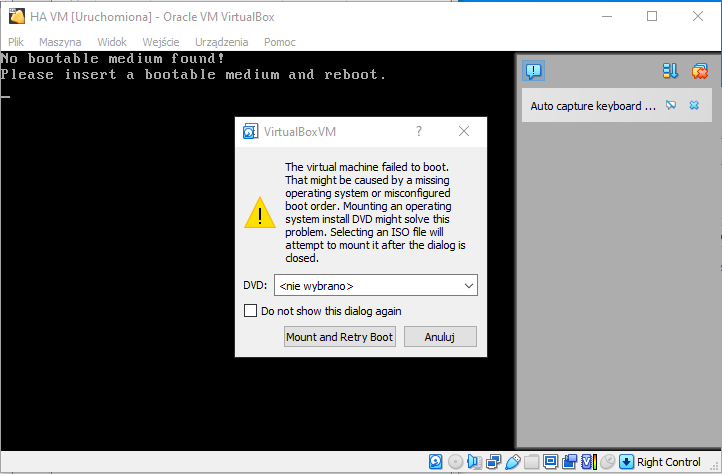Click the dialog help question mark
Viewport: 722px width, 474px height.
[x=419, y=131]
